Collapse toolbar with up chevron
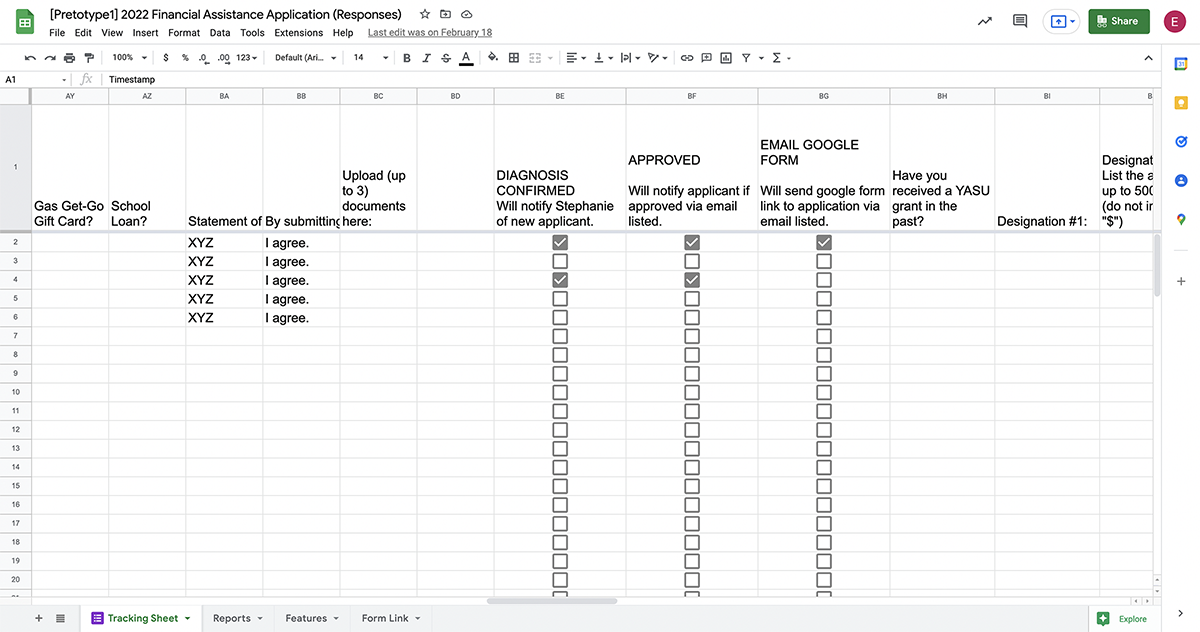Image resolution: width=1200 pixels, height=632 pixels. coord(1148,58)
